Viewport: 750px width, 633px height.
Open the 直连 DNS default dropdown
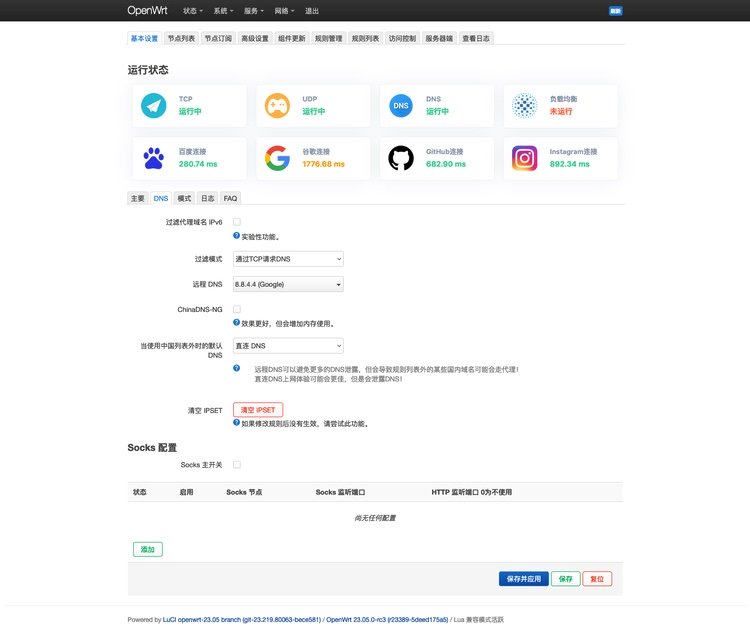click(x=288, y=346)
